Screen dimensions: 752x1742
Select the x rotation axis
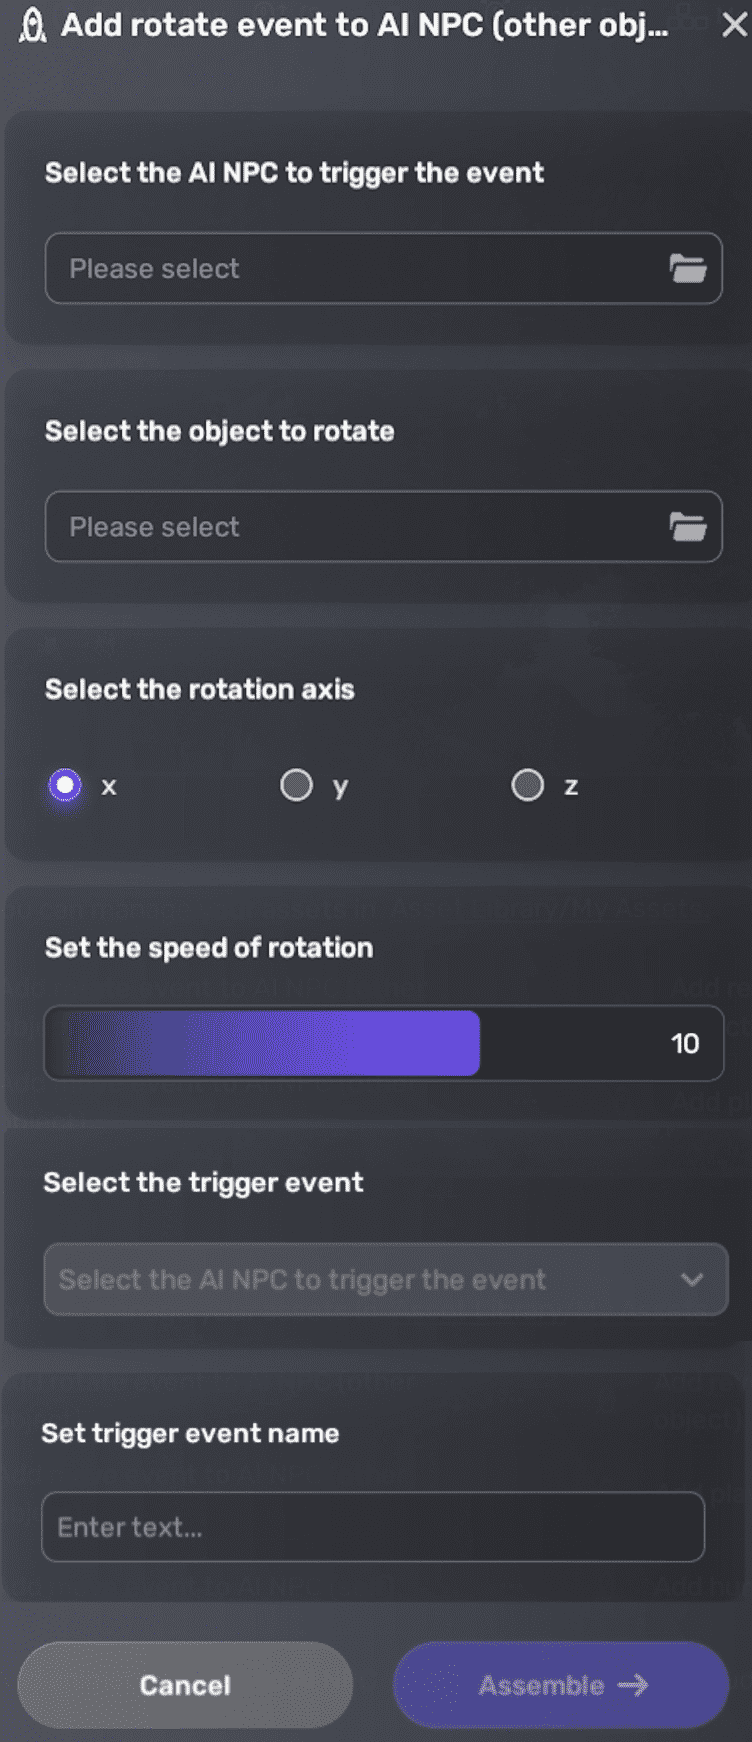(64, 785)
